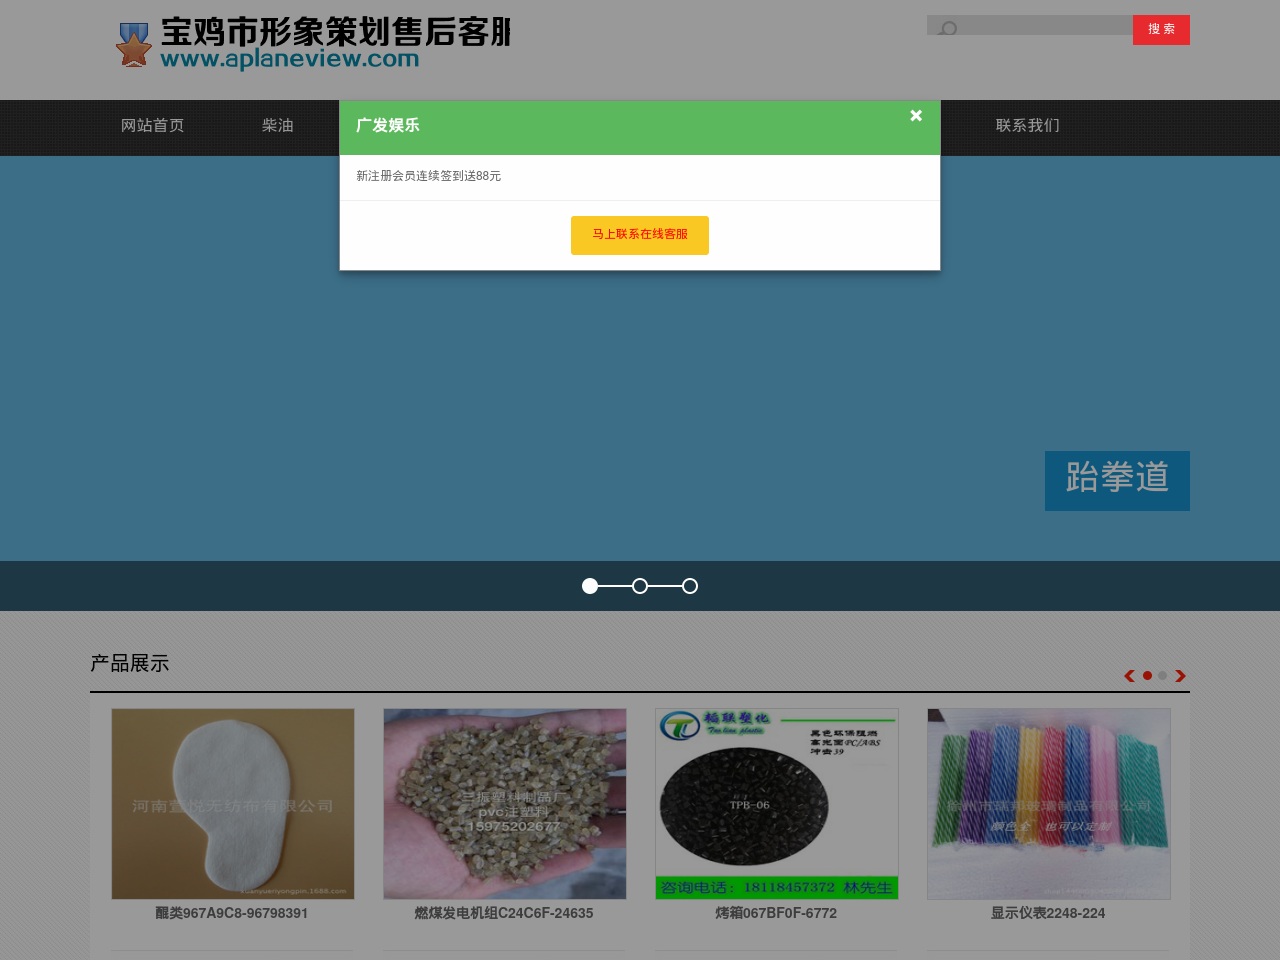Close the 广发娱乐 popup dialog
The image size is (1280, 960).
pyautogui.click(x=915, y=116)
